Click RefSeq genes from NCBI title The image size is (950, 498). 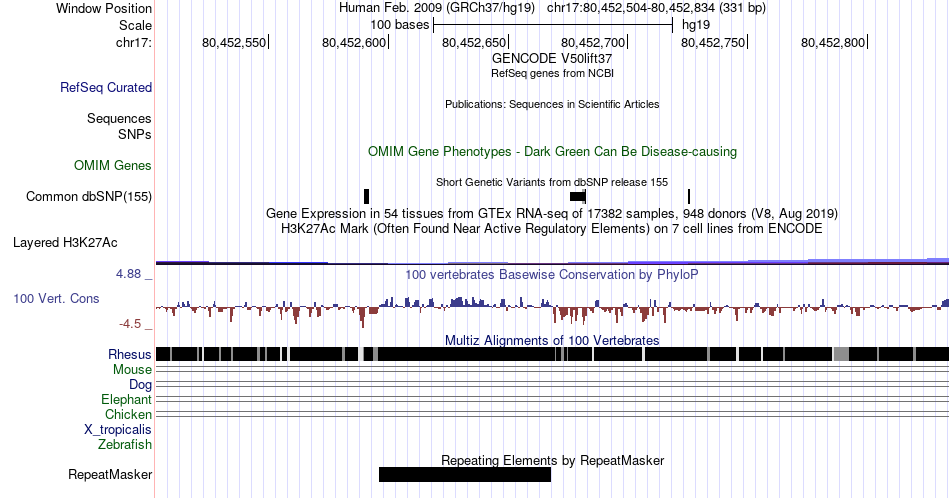[x=553, y=73]
